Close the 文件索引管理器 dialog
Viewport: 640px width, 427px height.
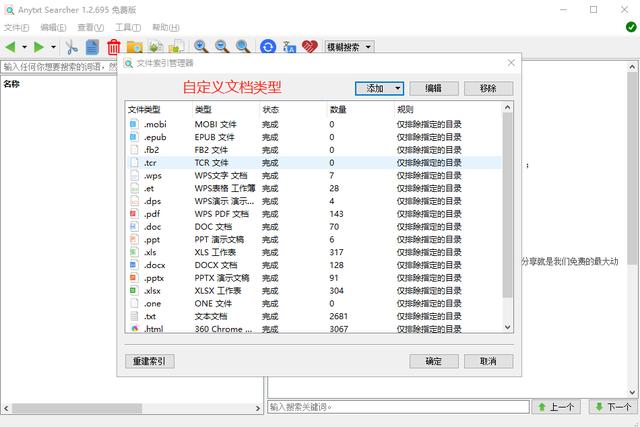coord(511,63)
